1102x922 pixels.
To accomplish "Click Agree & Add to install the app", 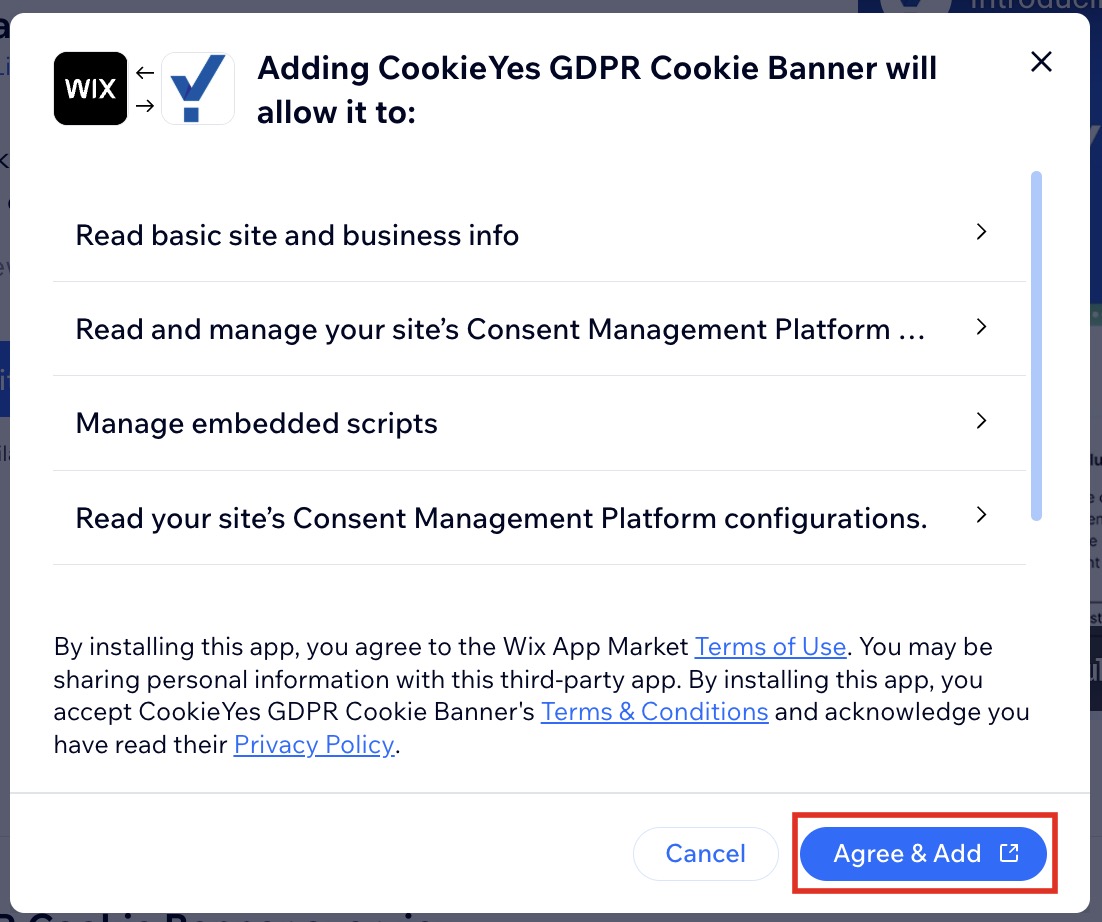I will click(x=923, y=854).
